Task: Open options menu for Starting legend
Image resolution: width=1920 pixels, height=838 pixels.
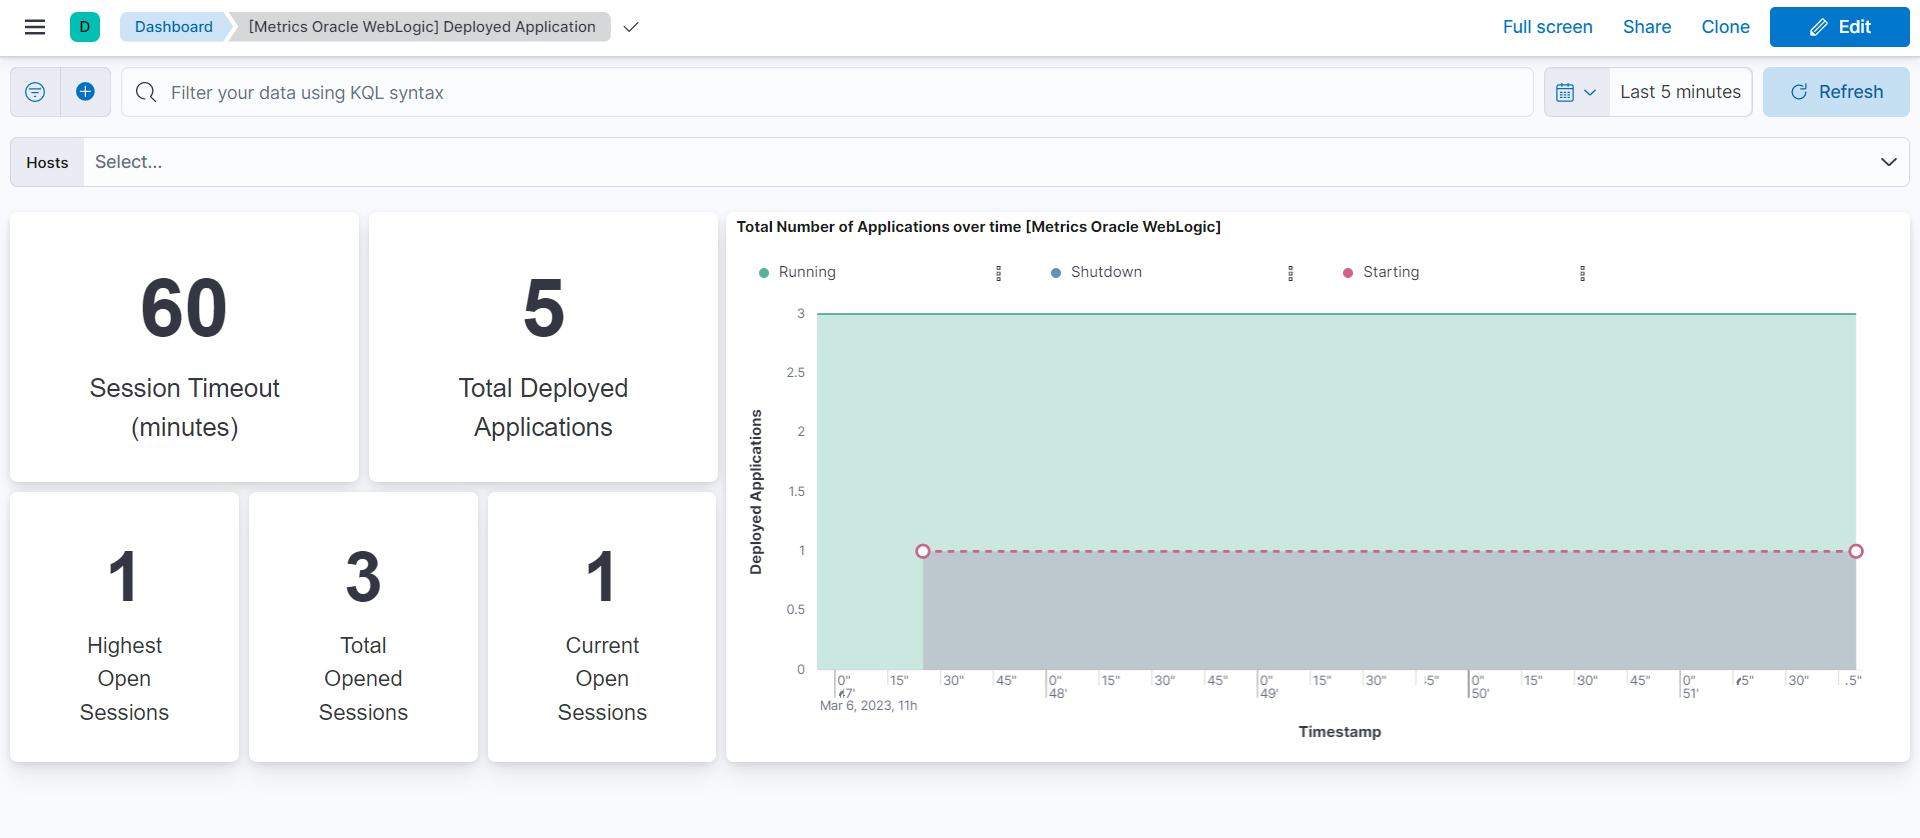Action: [x=1582, y=273]
